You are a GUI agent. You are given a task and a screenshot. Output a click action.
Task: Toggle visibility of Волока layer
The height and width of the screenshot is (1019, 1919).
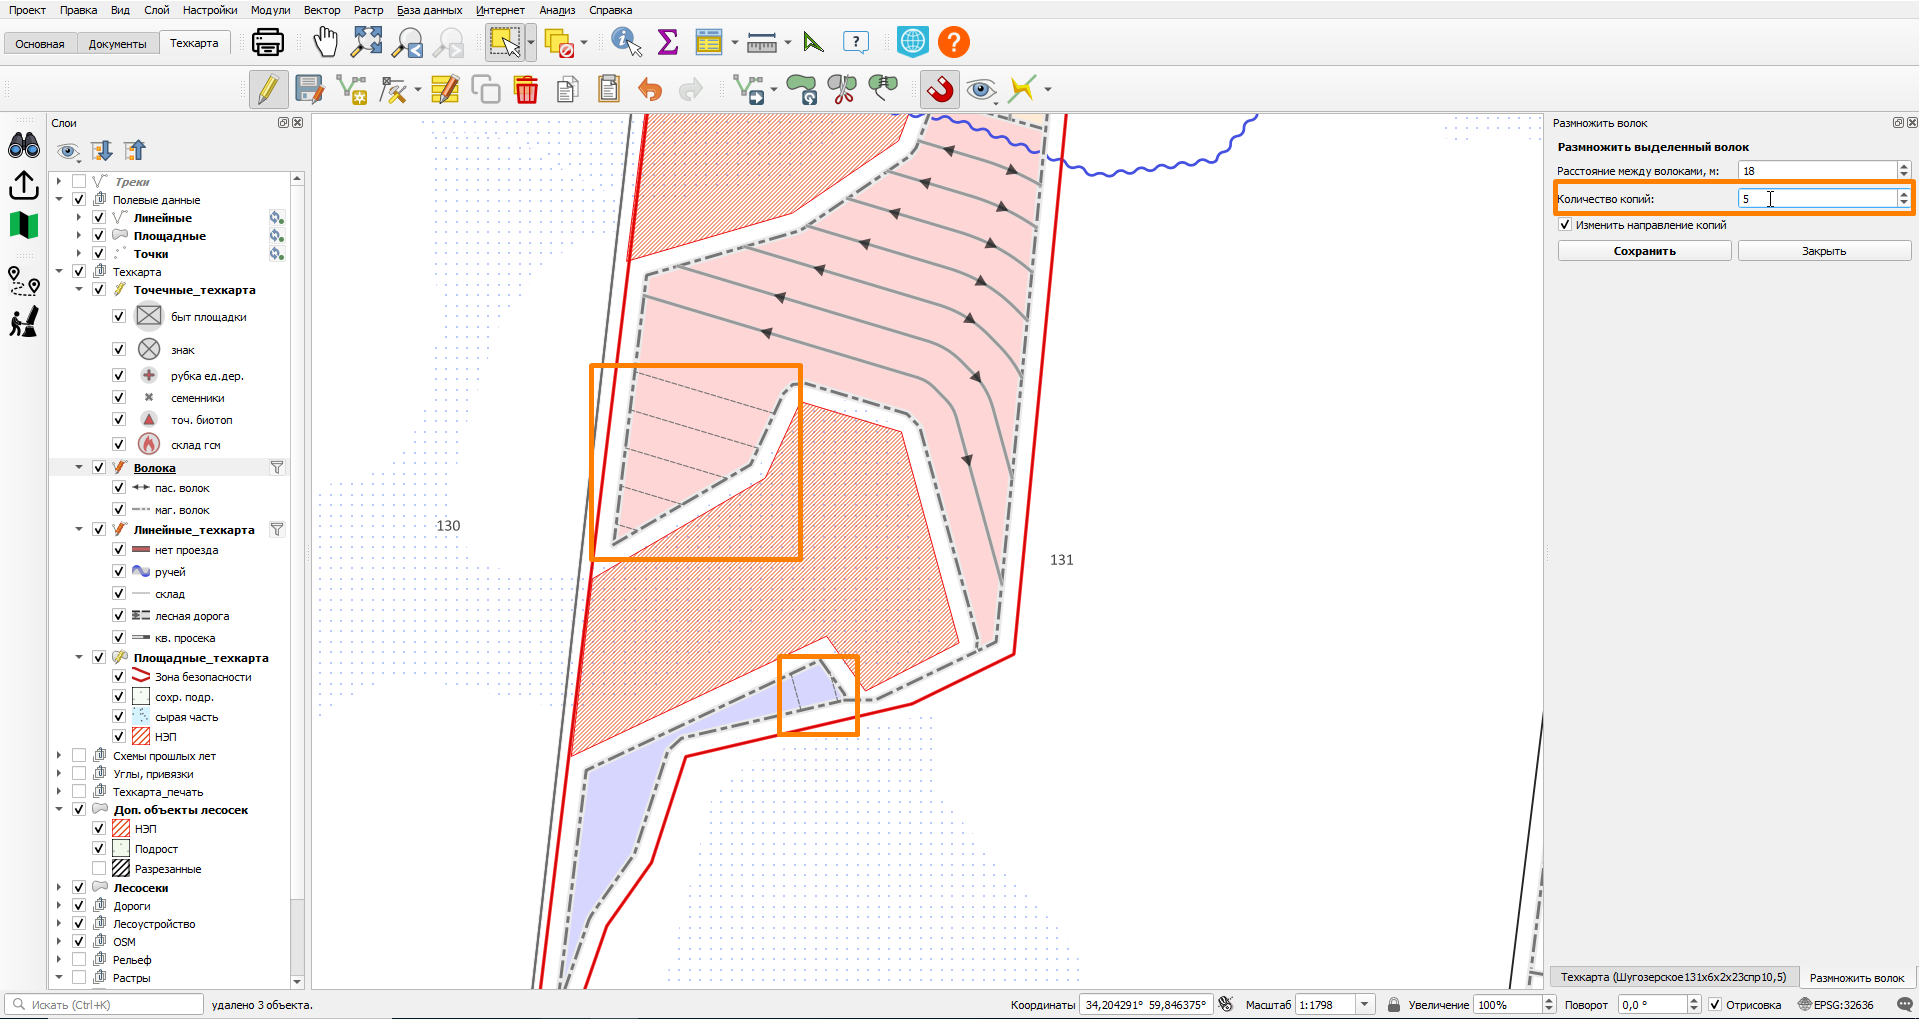coord(99,467)
